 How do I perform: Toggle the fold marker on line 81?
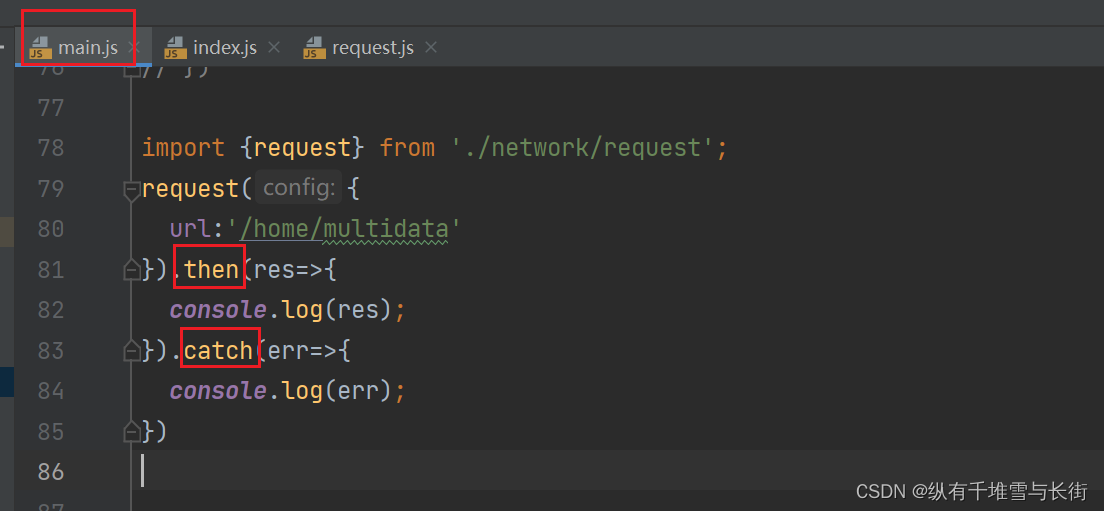pos(131,270)
